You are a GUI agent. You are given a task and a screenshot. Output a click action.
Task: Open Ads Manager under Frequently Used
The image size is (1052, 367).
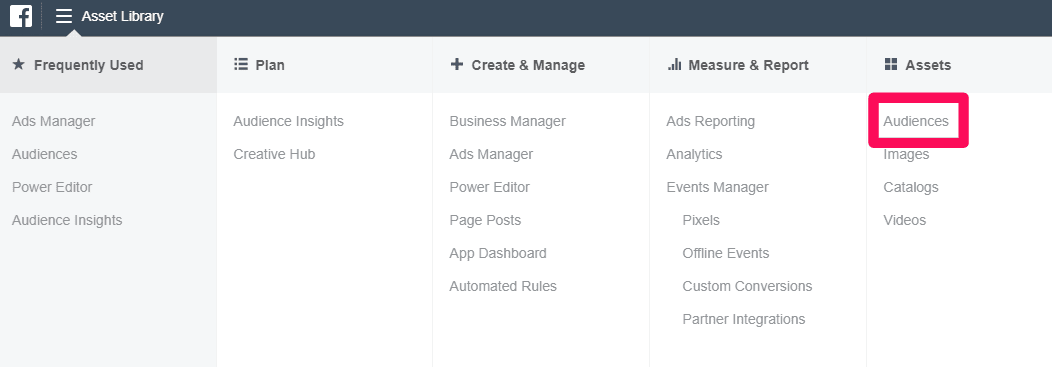click(54, 121)
